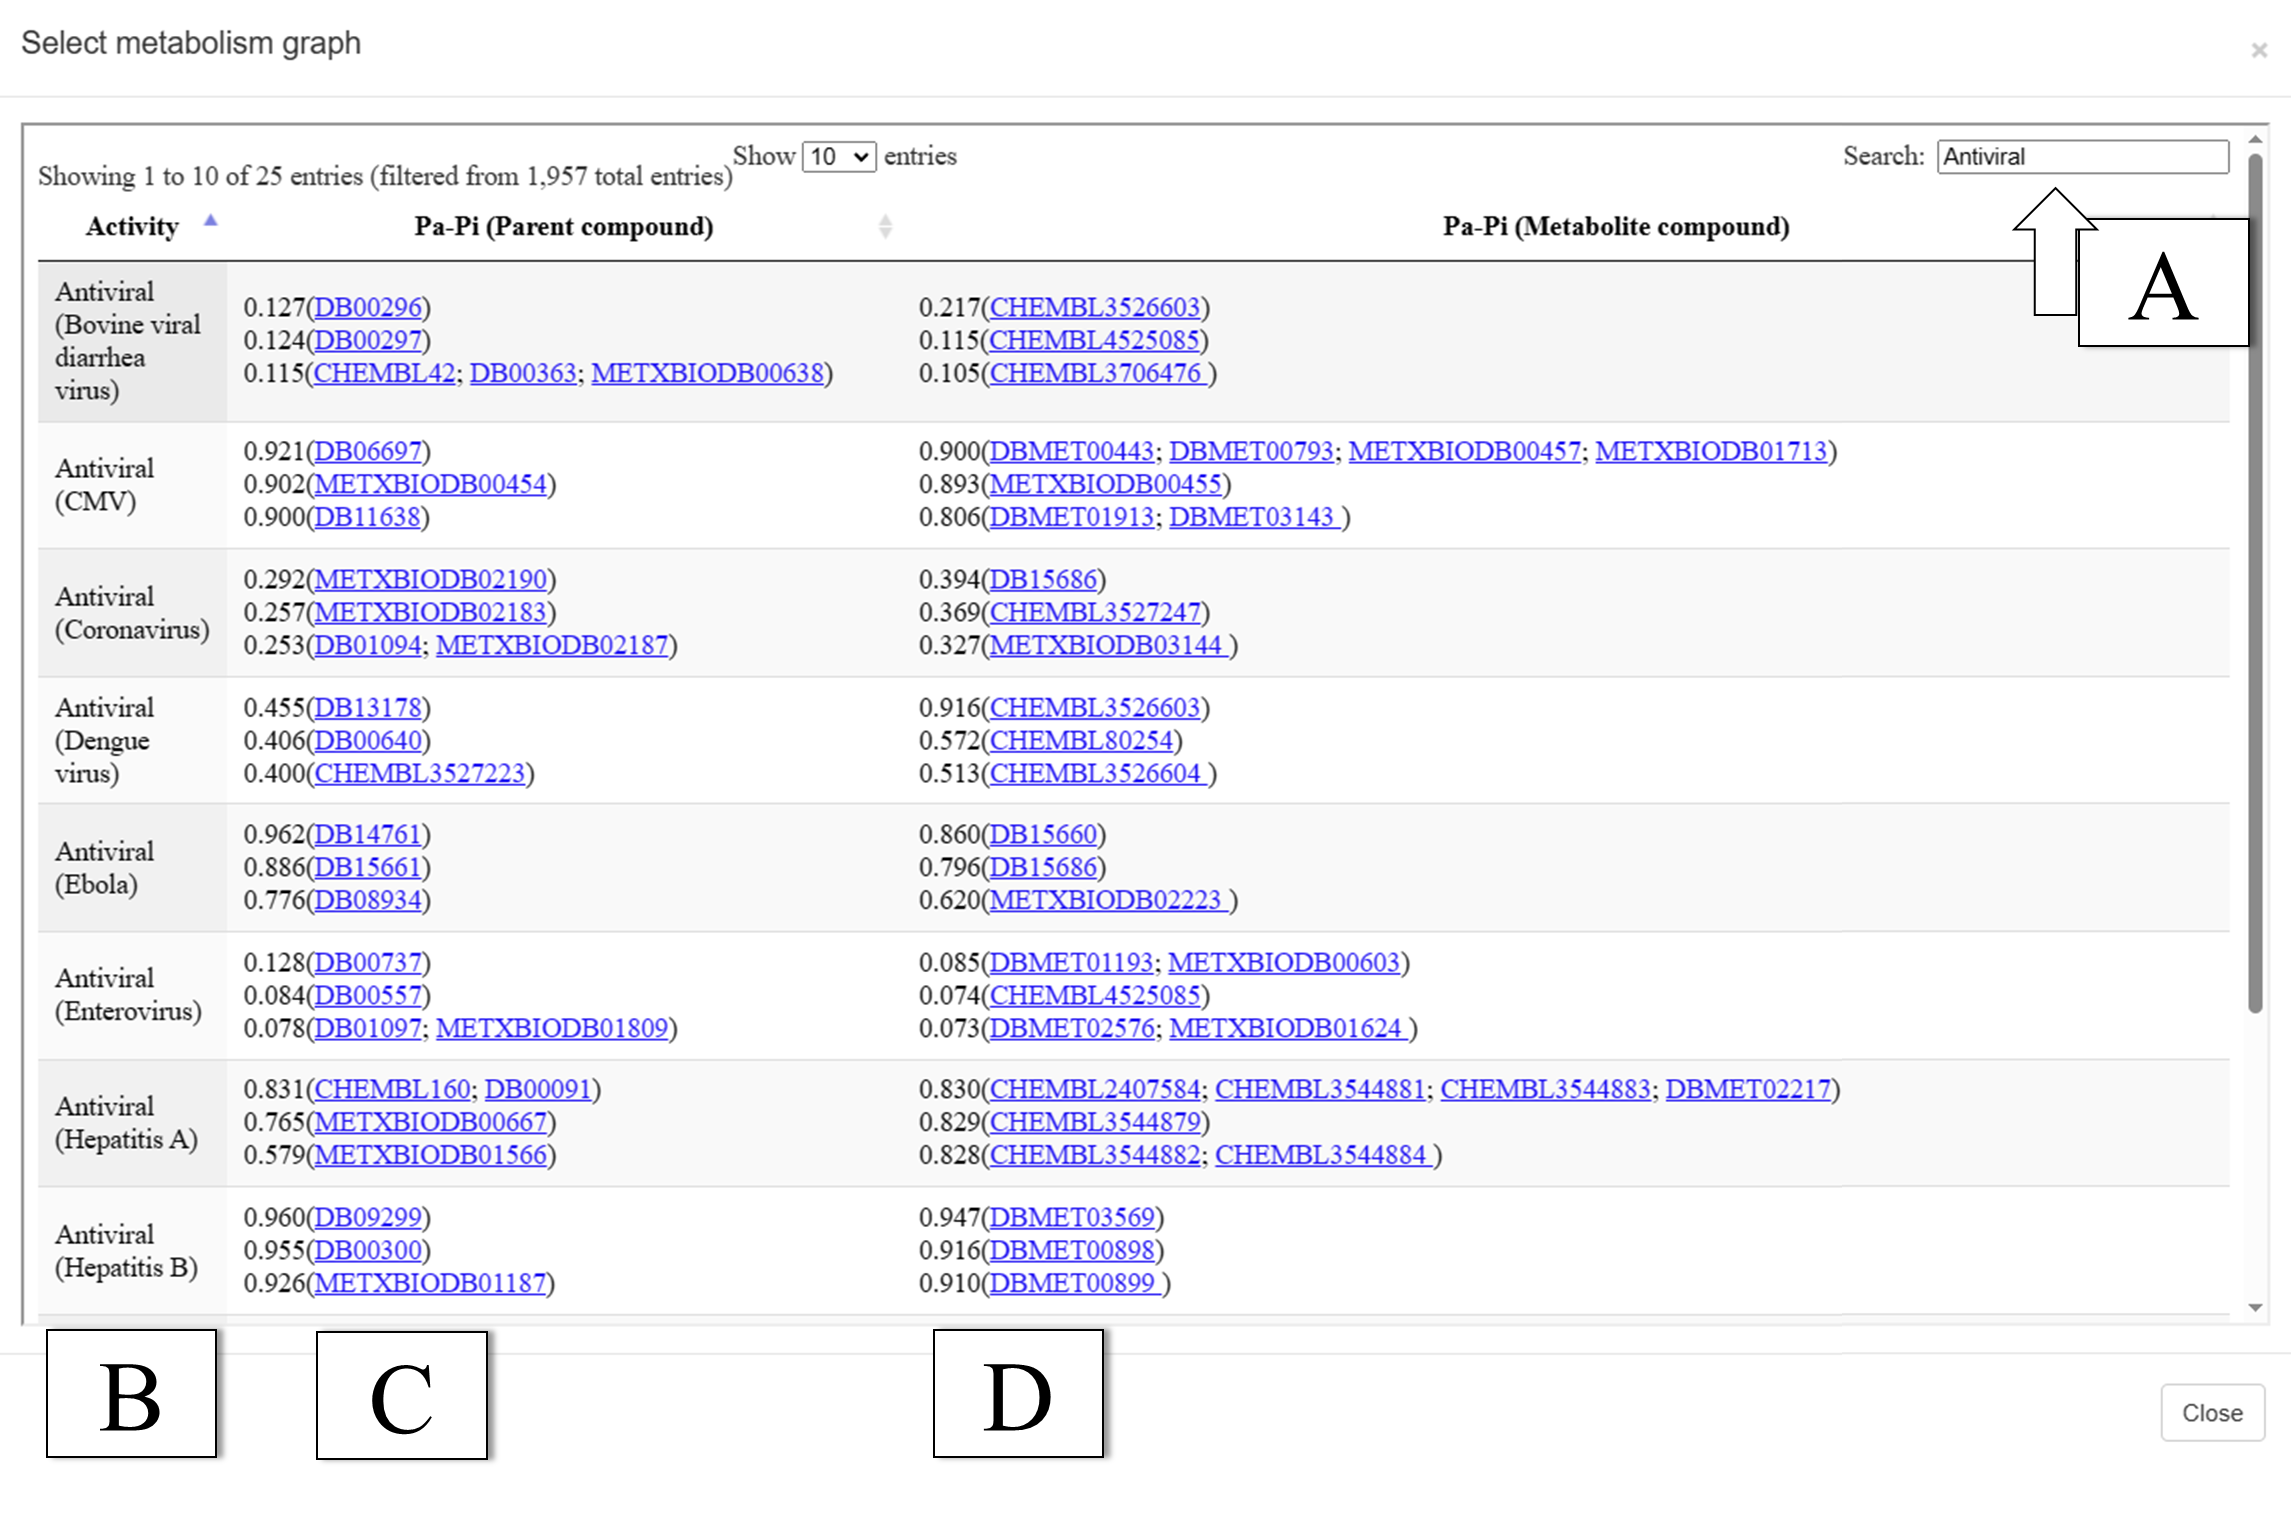This screenshot has height=1525, width=2291.
Task: Open the Show entries count dropdown
Action: point(839,157)
